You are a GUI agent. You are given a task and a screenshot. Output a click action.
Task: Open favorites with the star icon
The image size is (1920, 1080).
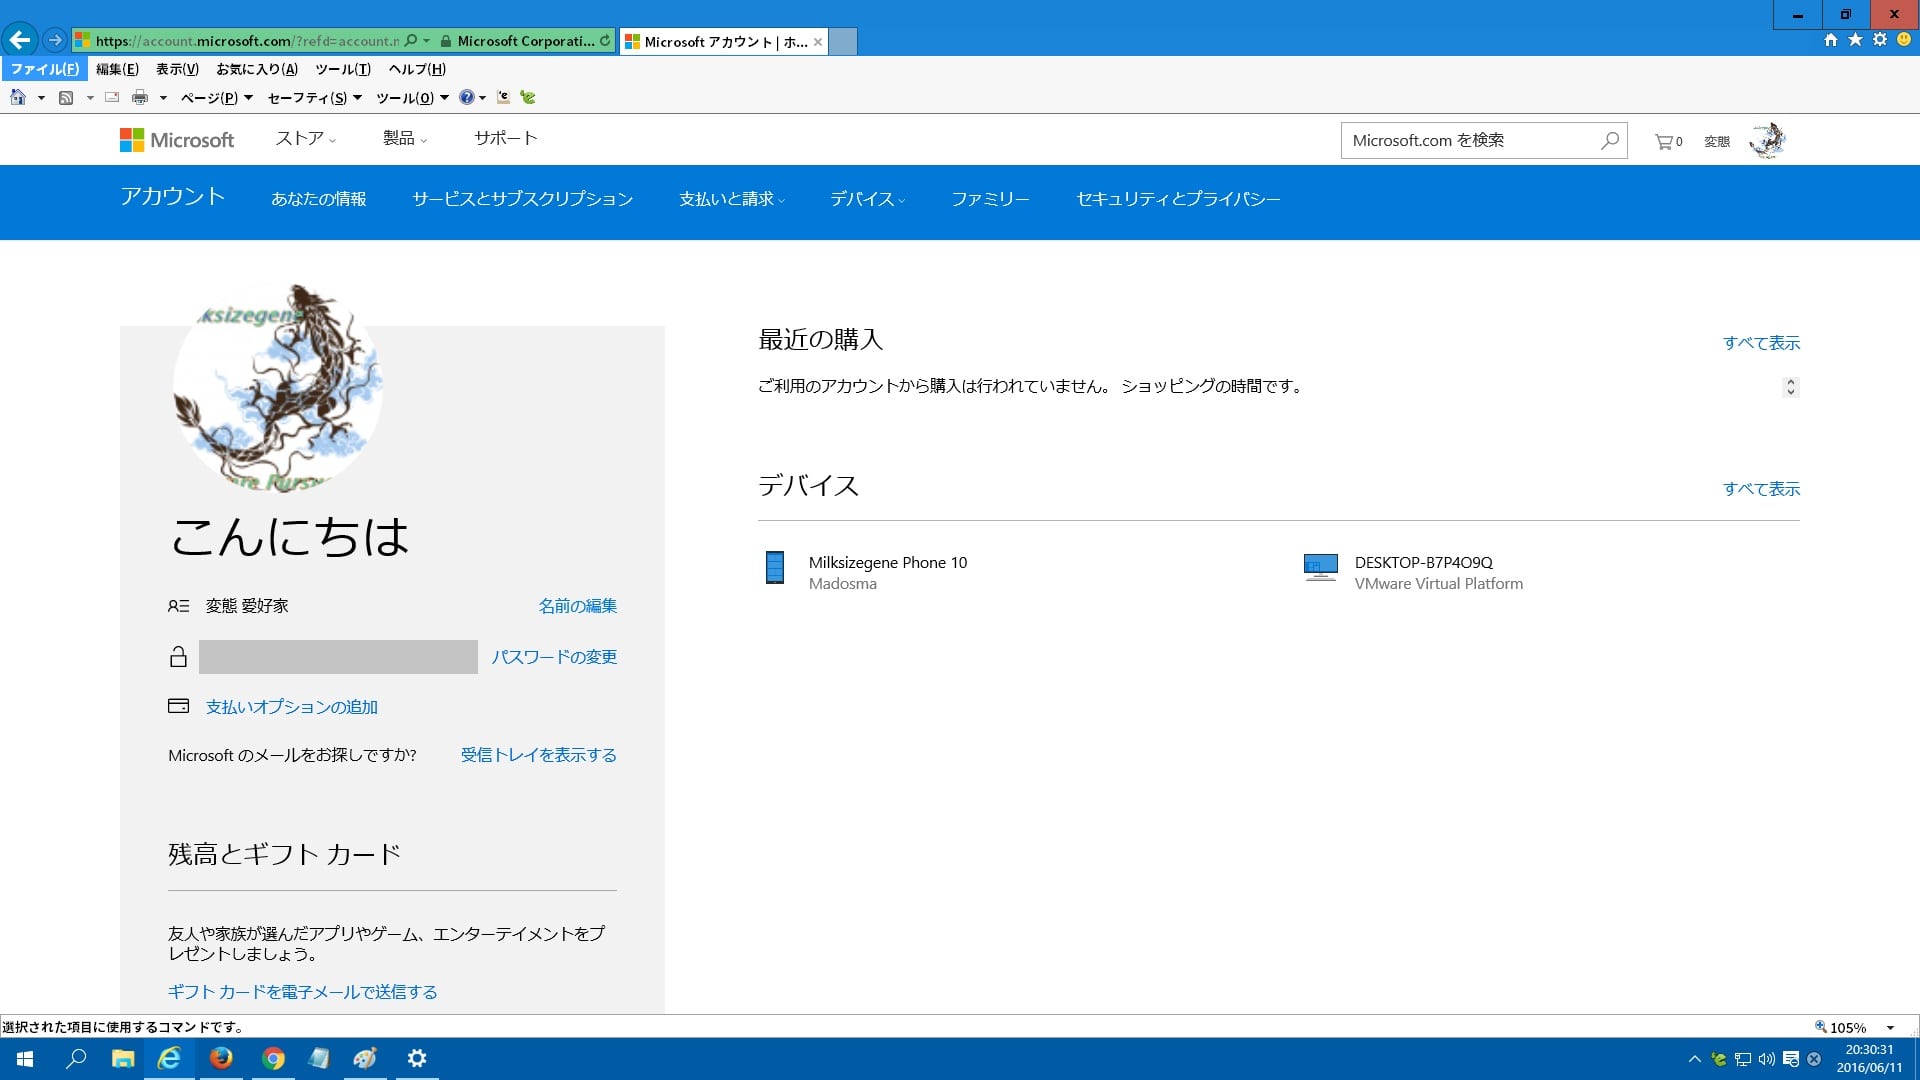pyautogui.click(x=1855, y=40)
